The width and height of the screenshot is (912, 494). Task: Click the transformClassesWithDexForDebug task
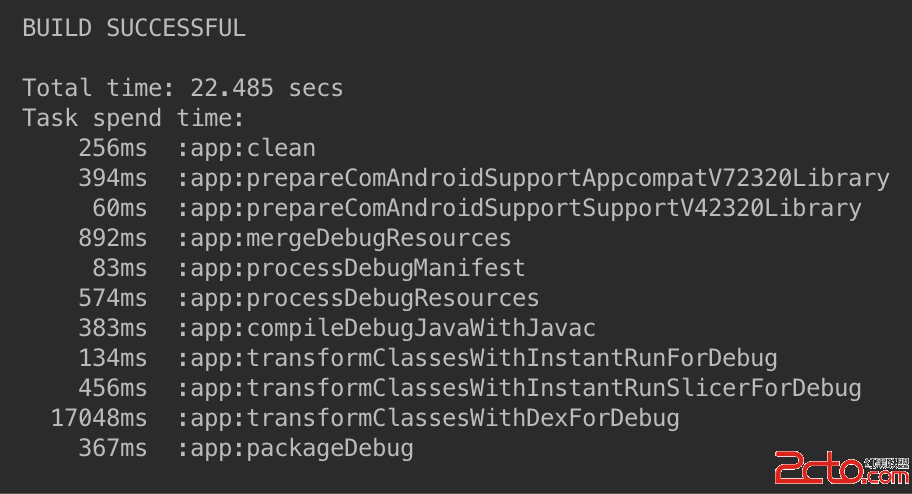click(428, 418)
